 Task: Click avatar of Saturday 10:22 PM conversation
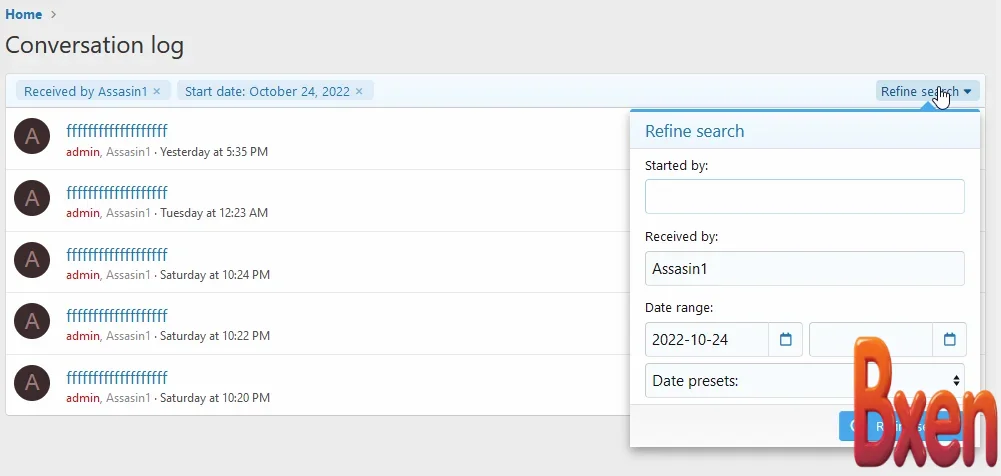(x=32, y=321)
